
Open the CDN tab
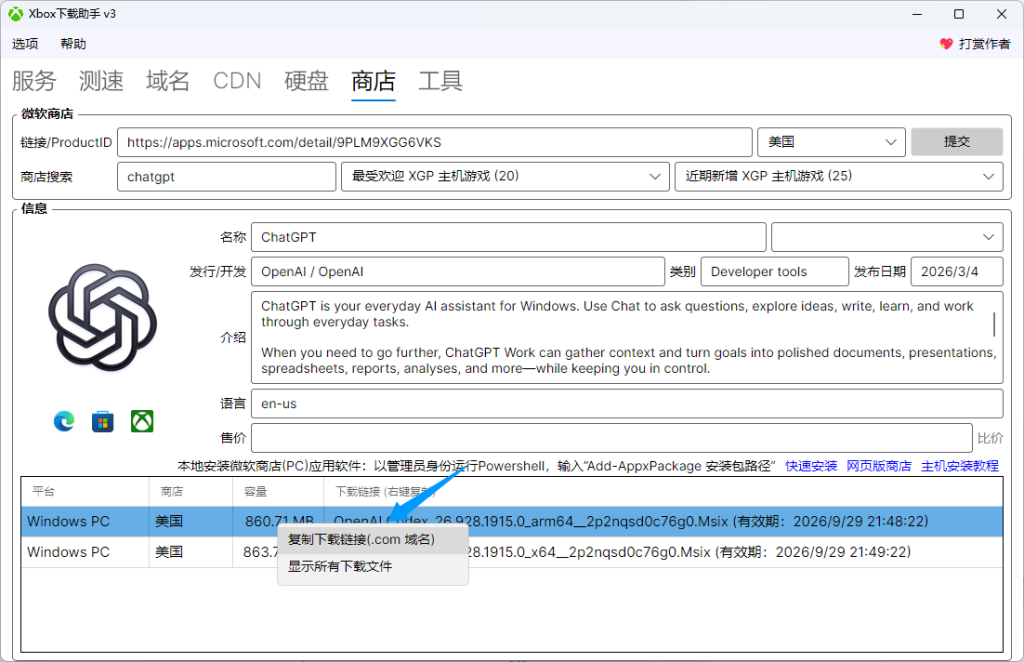pyautogui.click(x=237, y=81)
